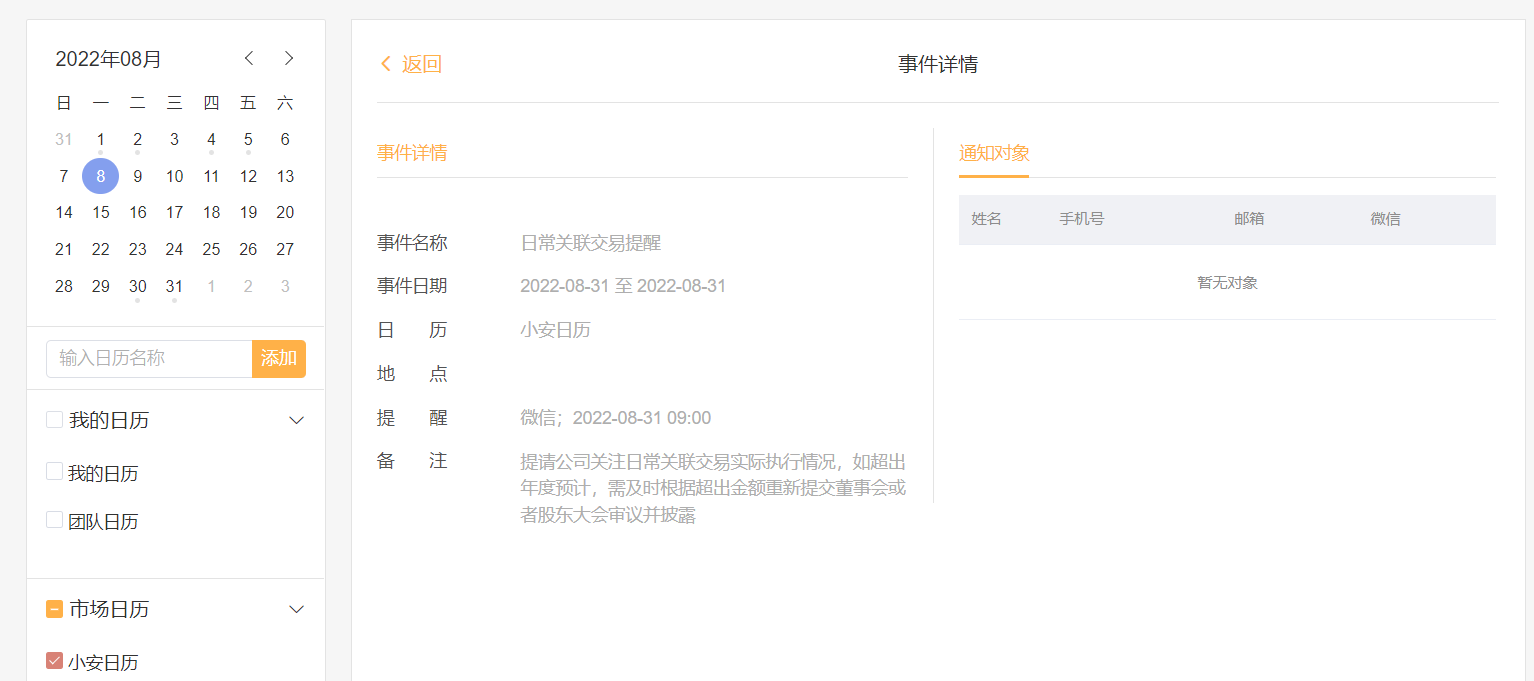
Task: Select highlighted date 8 in calendar
Action: (x=101, y=176)
